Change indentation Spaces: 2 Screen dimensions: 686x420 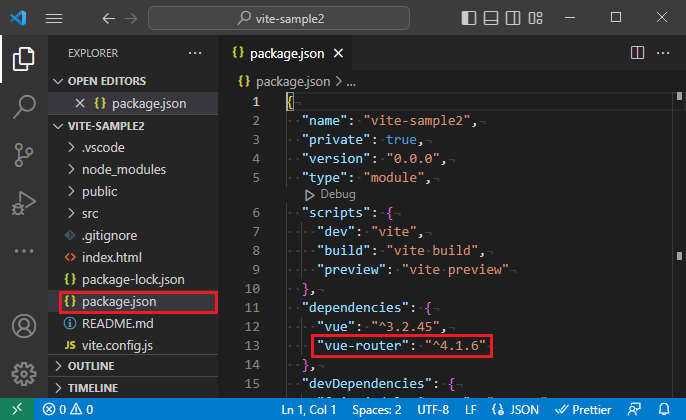click(x=377, y=410)
